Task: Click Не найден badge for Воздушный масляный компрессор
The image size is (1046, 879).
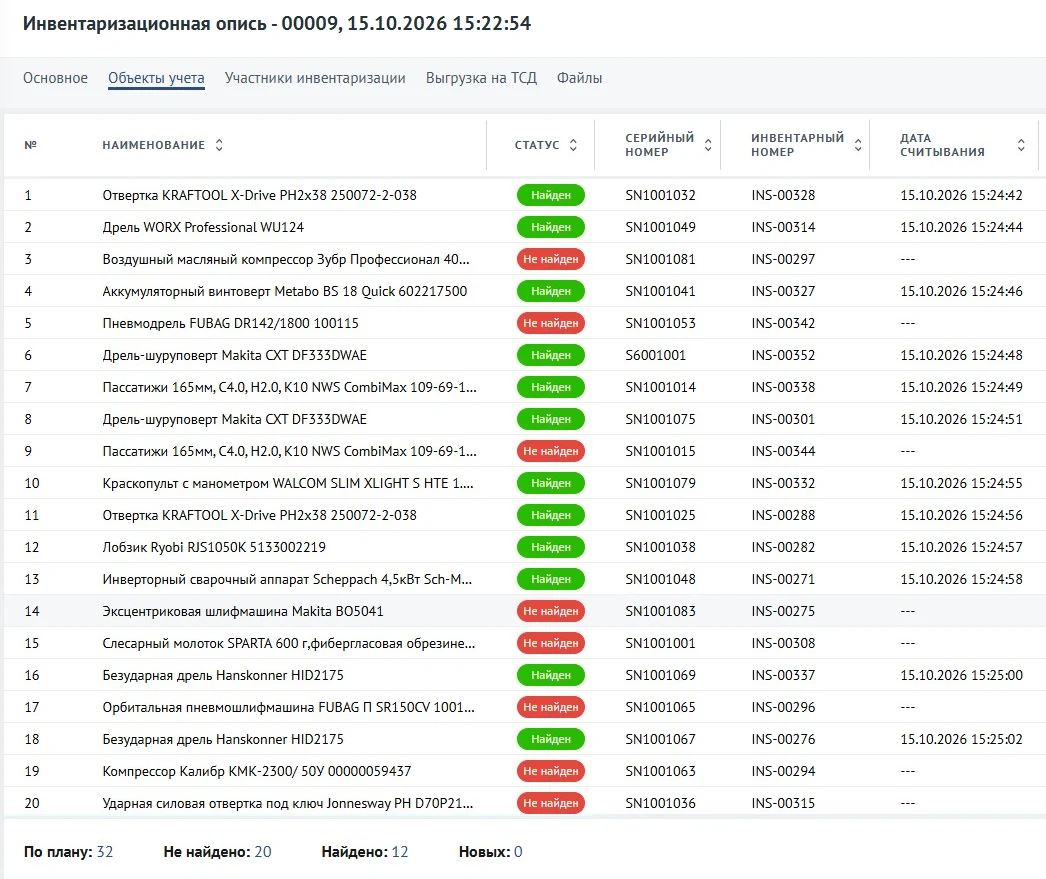Action: click(550, 259)
